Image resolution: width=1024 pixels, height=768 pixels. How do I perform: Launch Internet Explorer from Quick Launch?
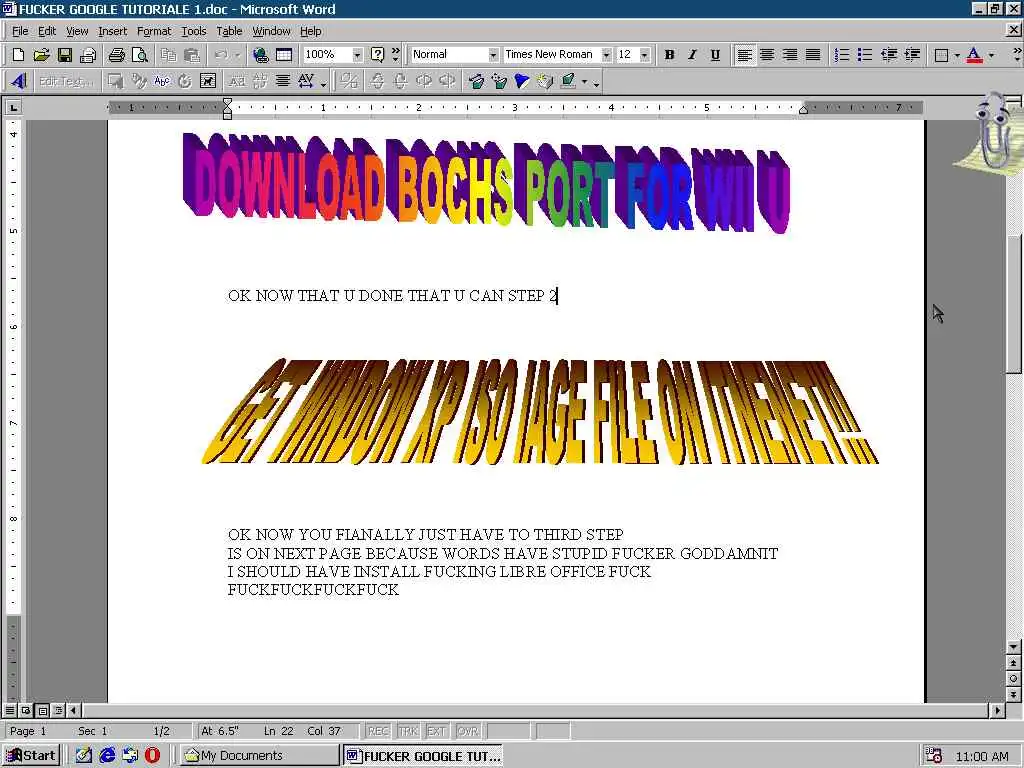click(x=107, y=756)
